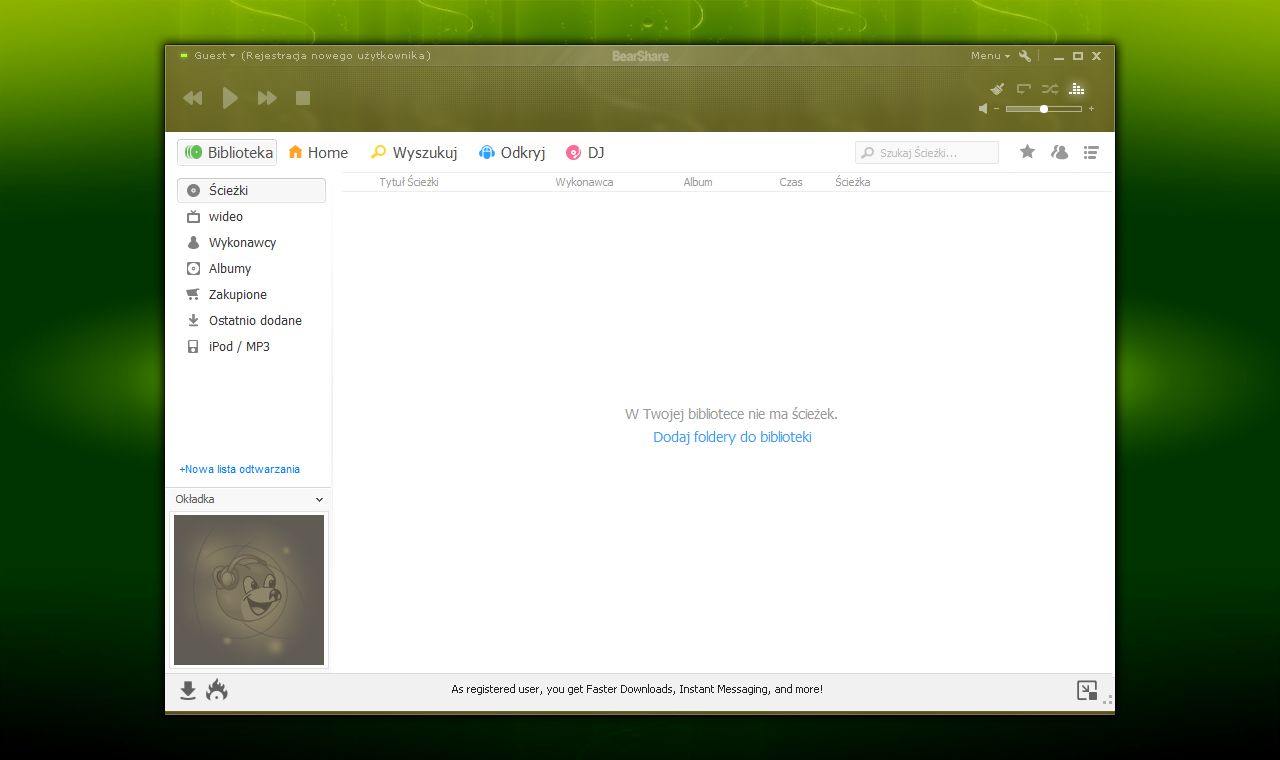Click the flame burn icon
The height and width of the screenshot is (760, 1280).
[217, 690]
